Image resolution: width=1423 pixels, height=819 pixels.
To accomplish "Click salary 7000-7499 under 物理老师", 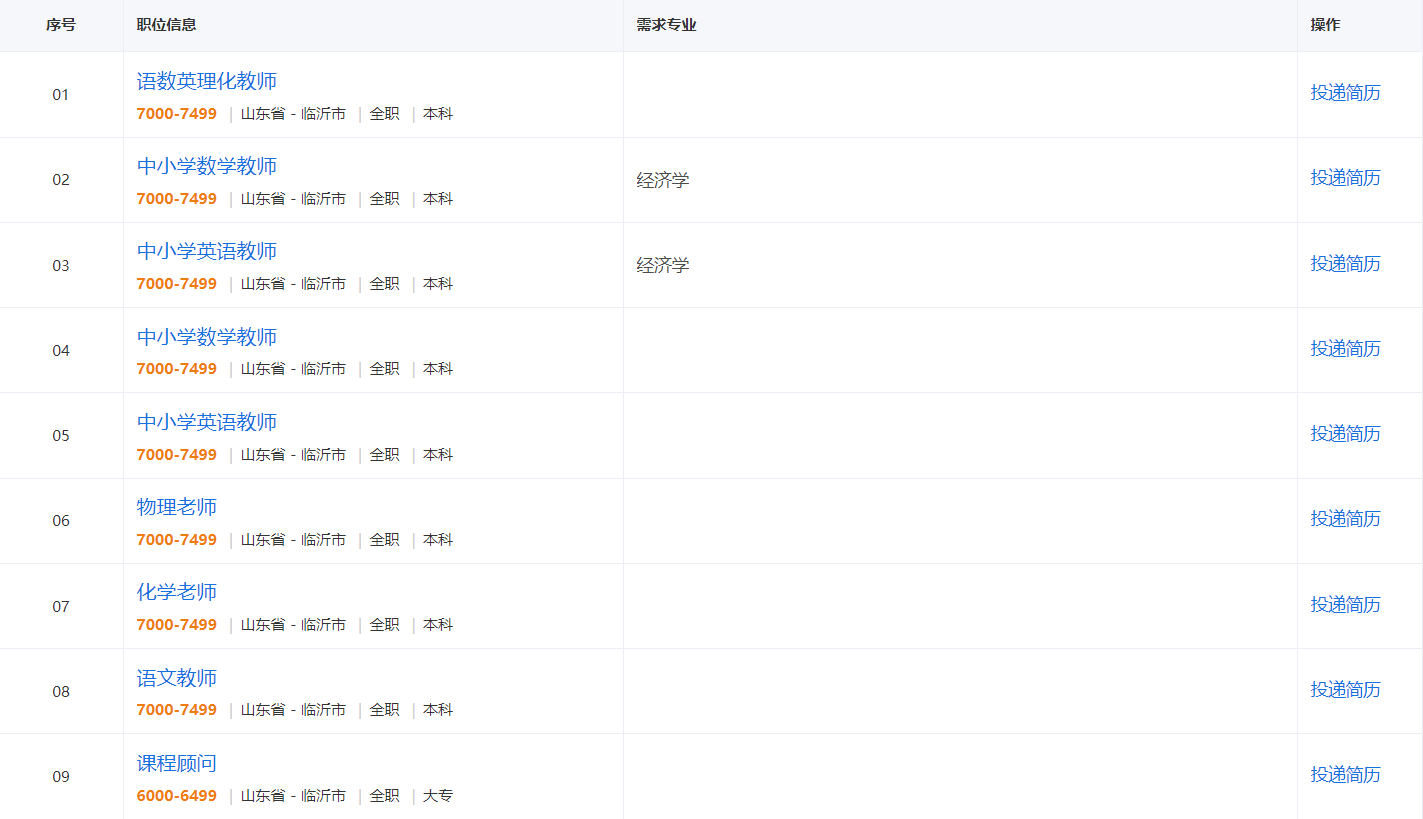I will click(x=177, y=540).
